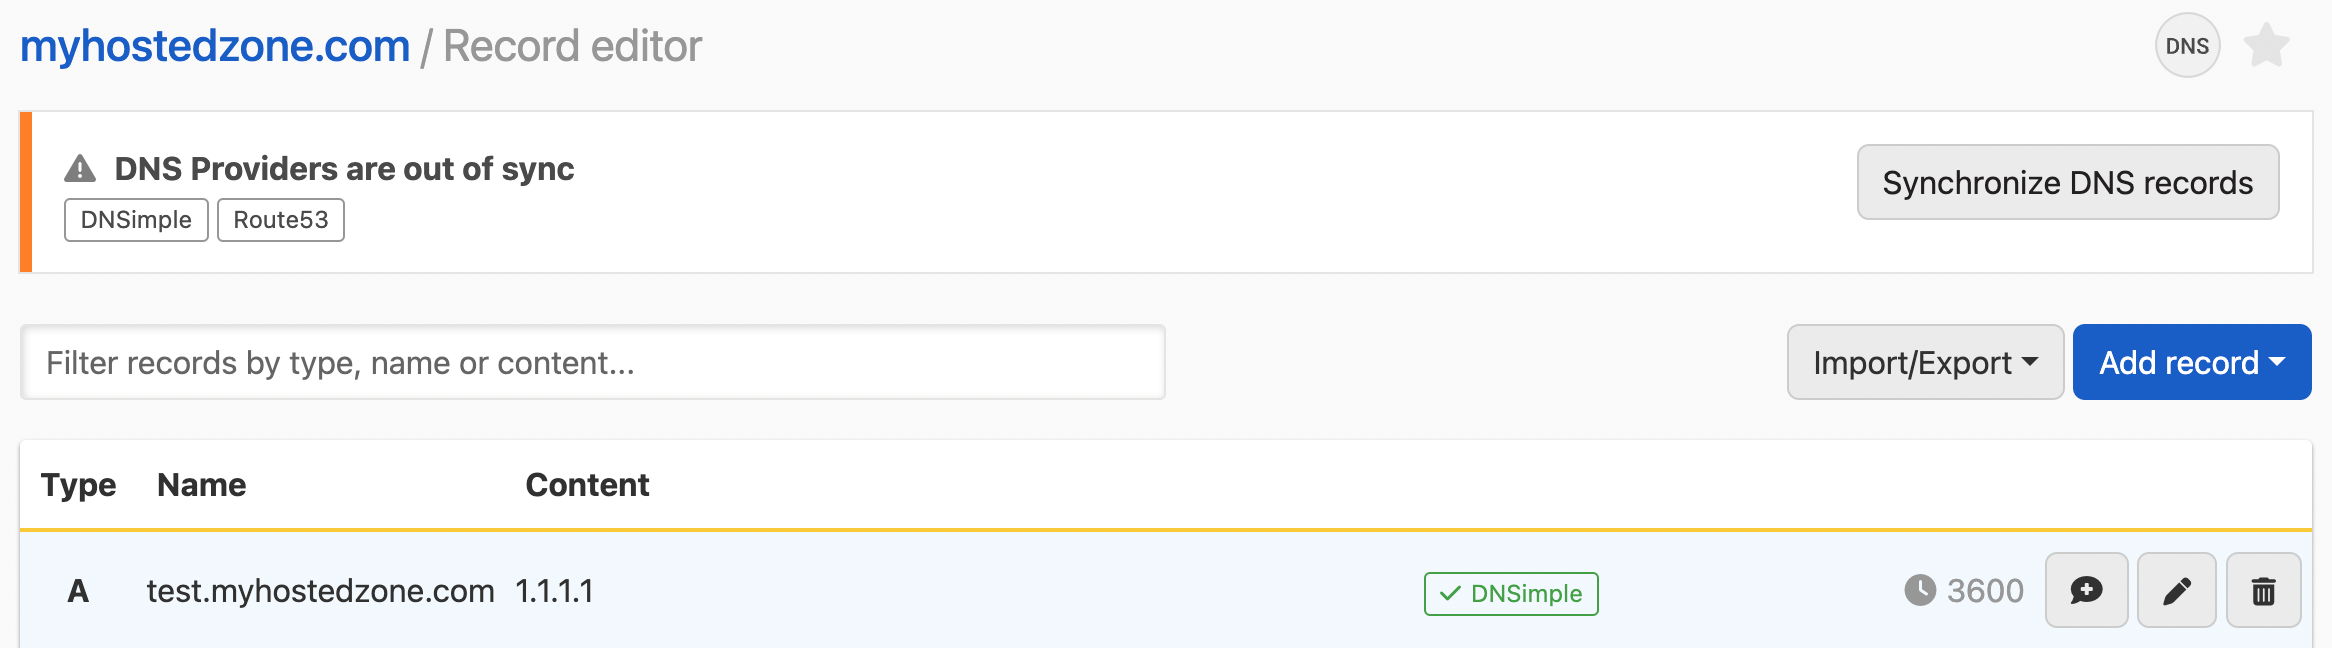Click inside the filter records search field
The width and height of the screenshot is (2332, 648).
[x=594, y=362]
